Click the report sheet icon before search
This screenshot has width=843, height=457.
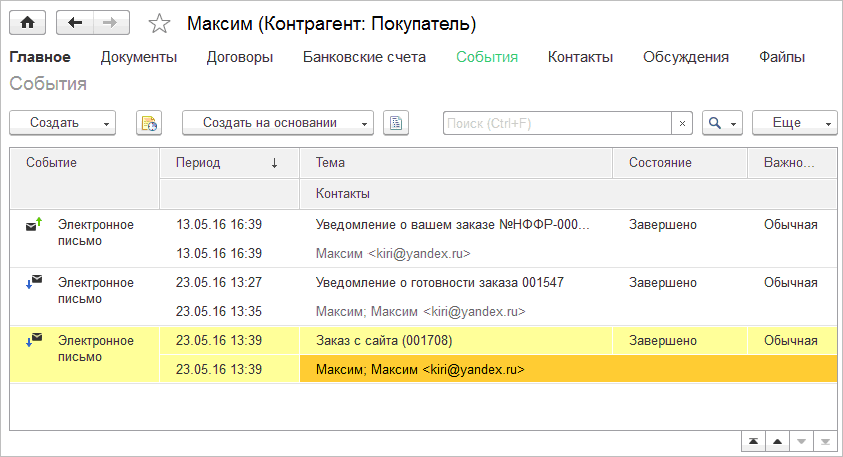tap(397, 123)
